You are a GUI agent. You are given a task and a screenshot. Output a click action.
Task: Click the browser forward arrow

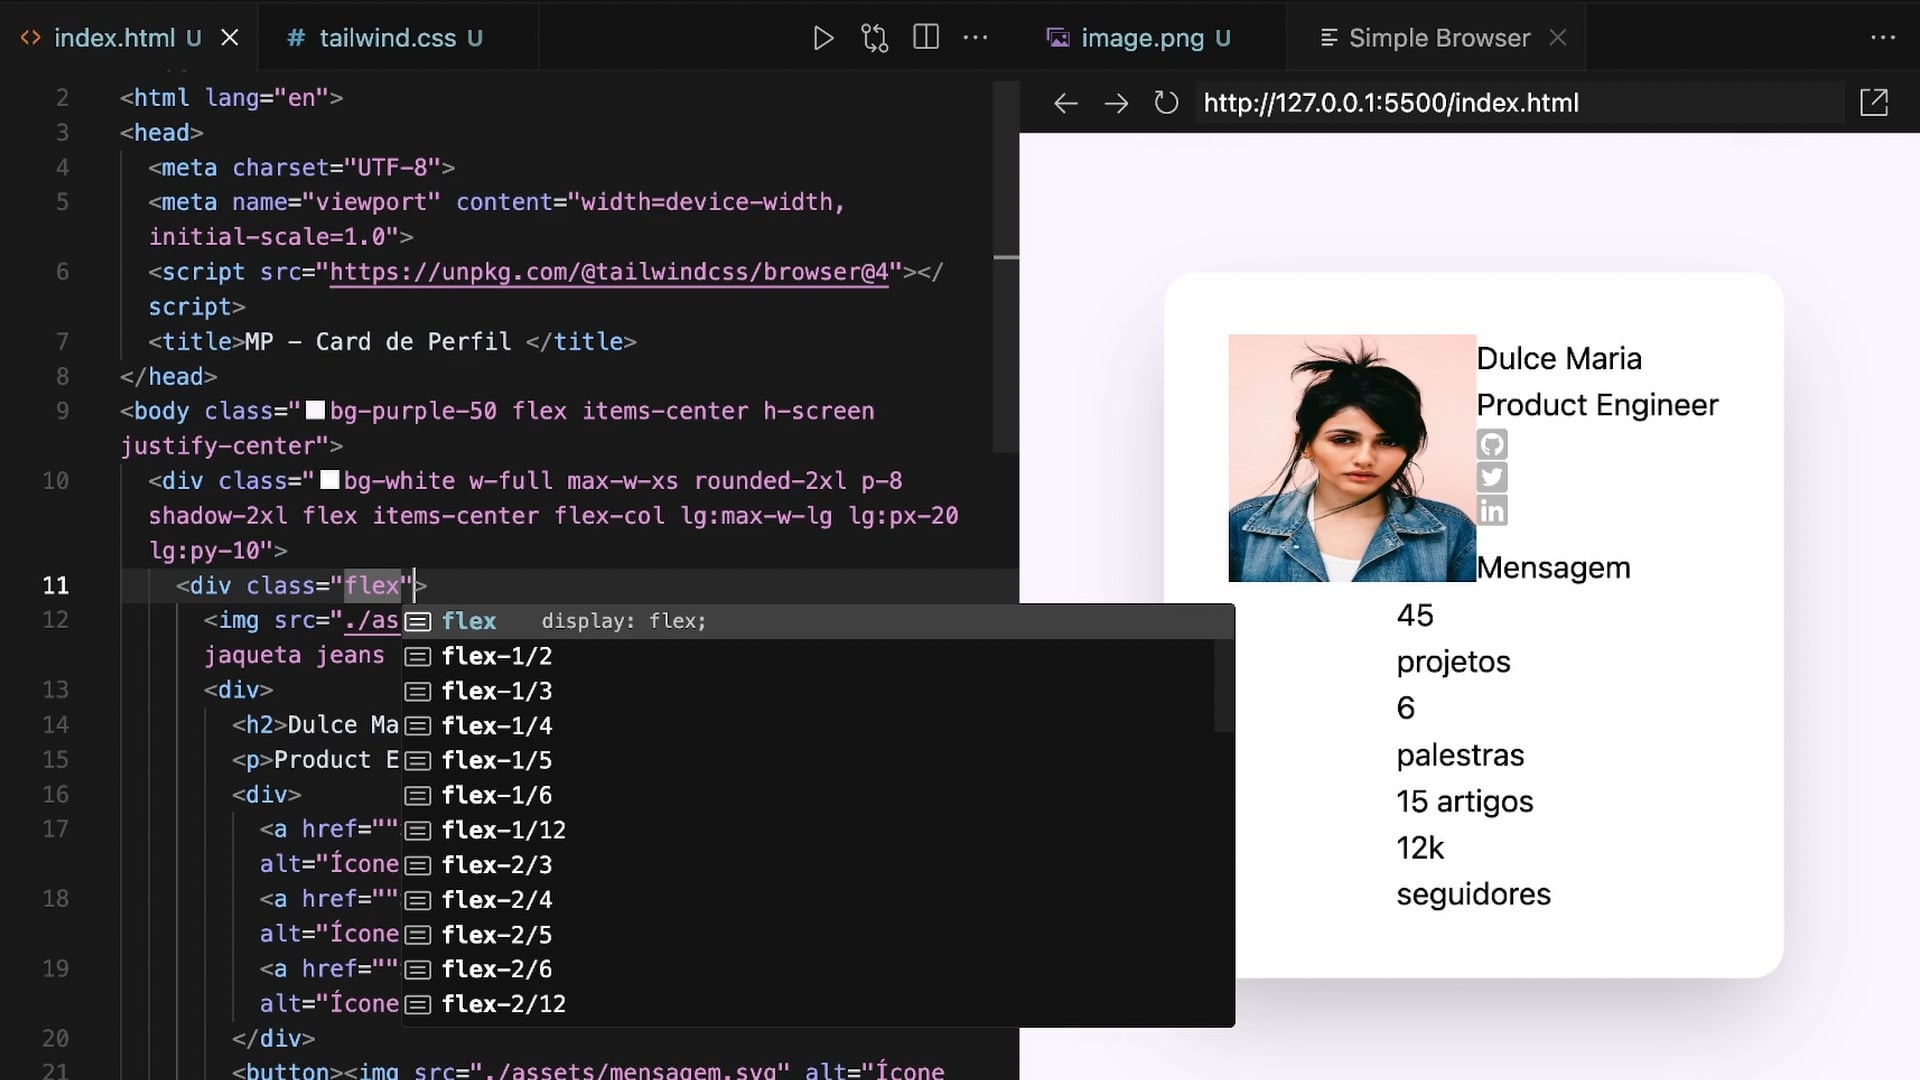[1116, 103]
